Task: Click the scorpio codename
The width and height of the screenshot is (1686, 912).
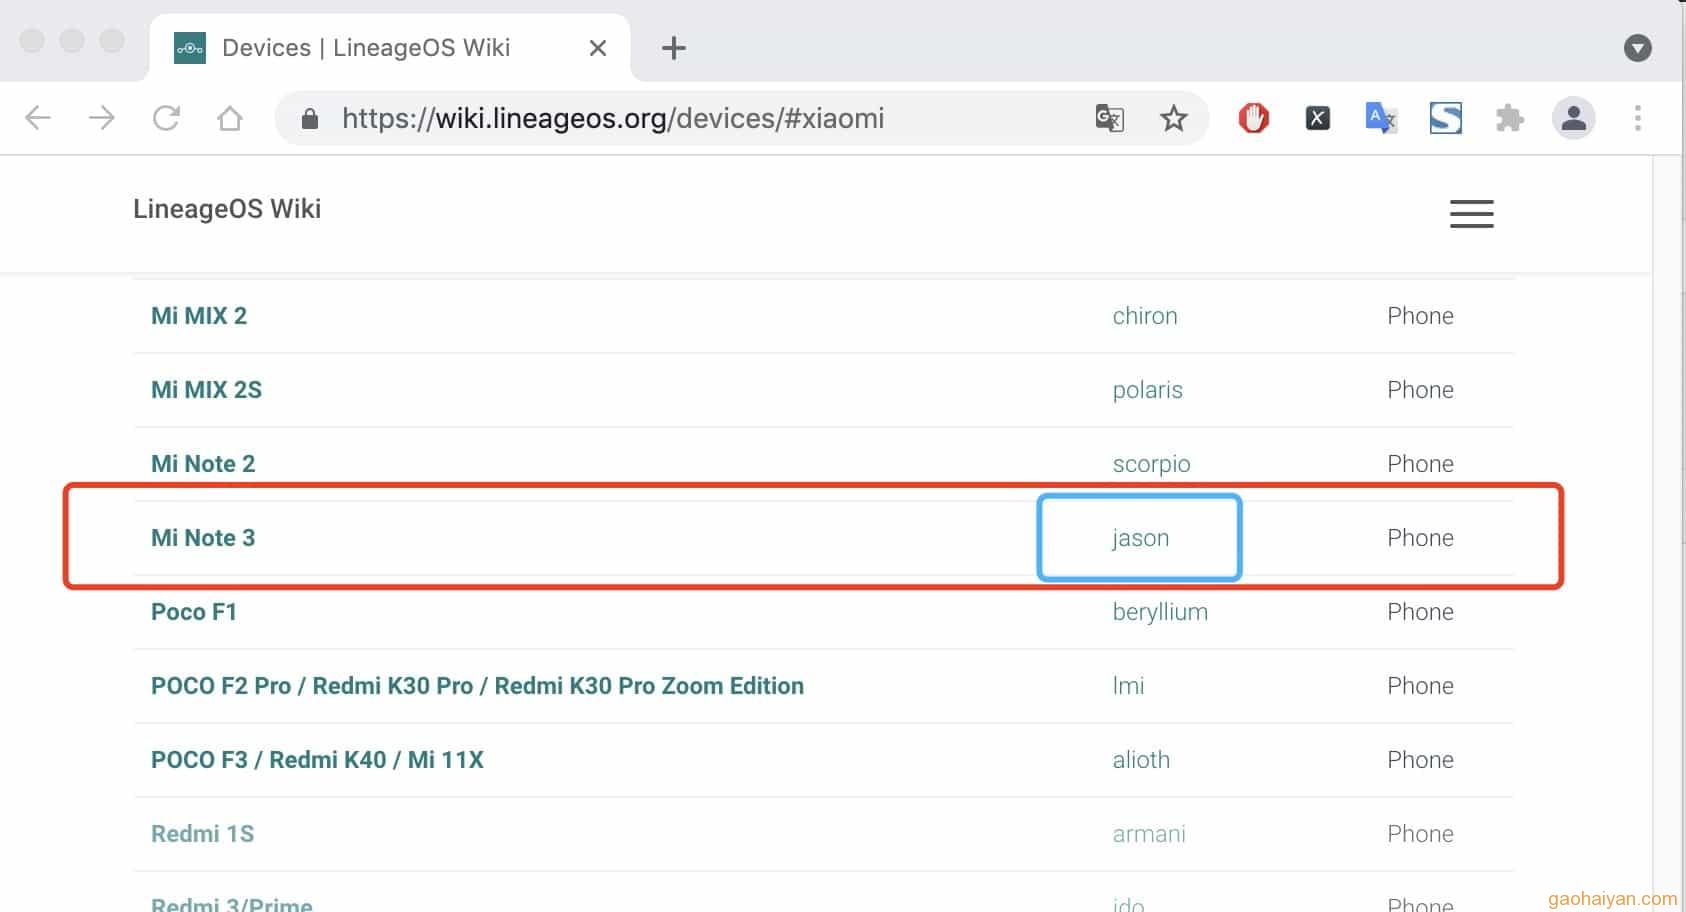Action: [1151, 463]
